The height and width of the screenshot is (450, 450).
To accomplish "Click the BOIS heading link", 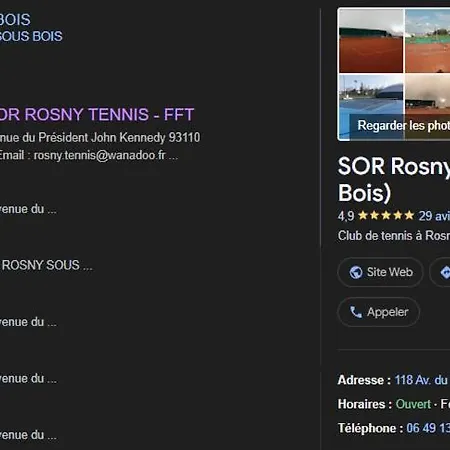I will click(15, 20).
